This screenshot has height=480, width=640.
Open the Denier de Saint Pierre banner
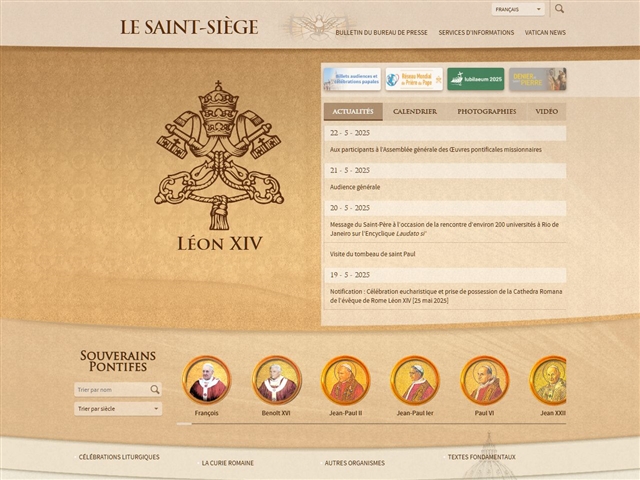click(x=538, y=79)
